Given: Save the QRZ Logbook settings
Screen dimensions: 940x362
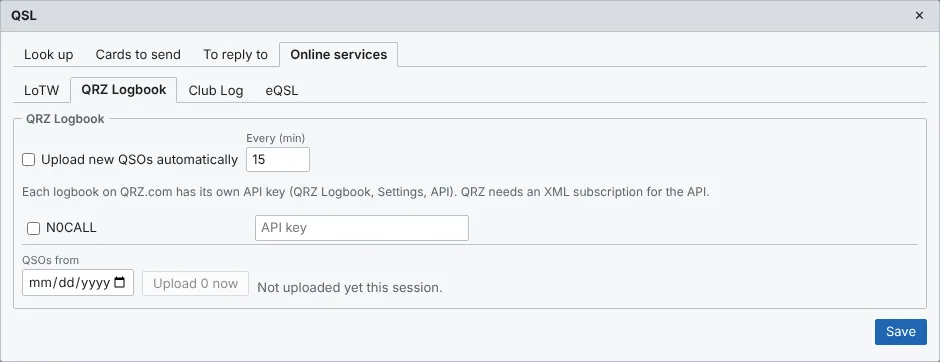Looking at the screenshot, I should coord(900,331).
